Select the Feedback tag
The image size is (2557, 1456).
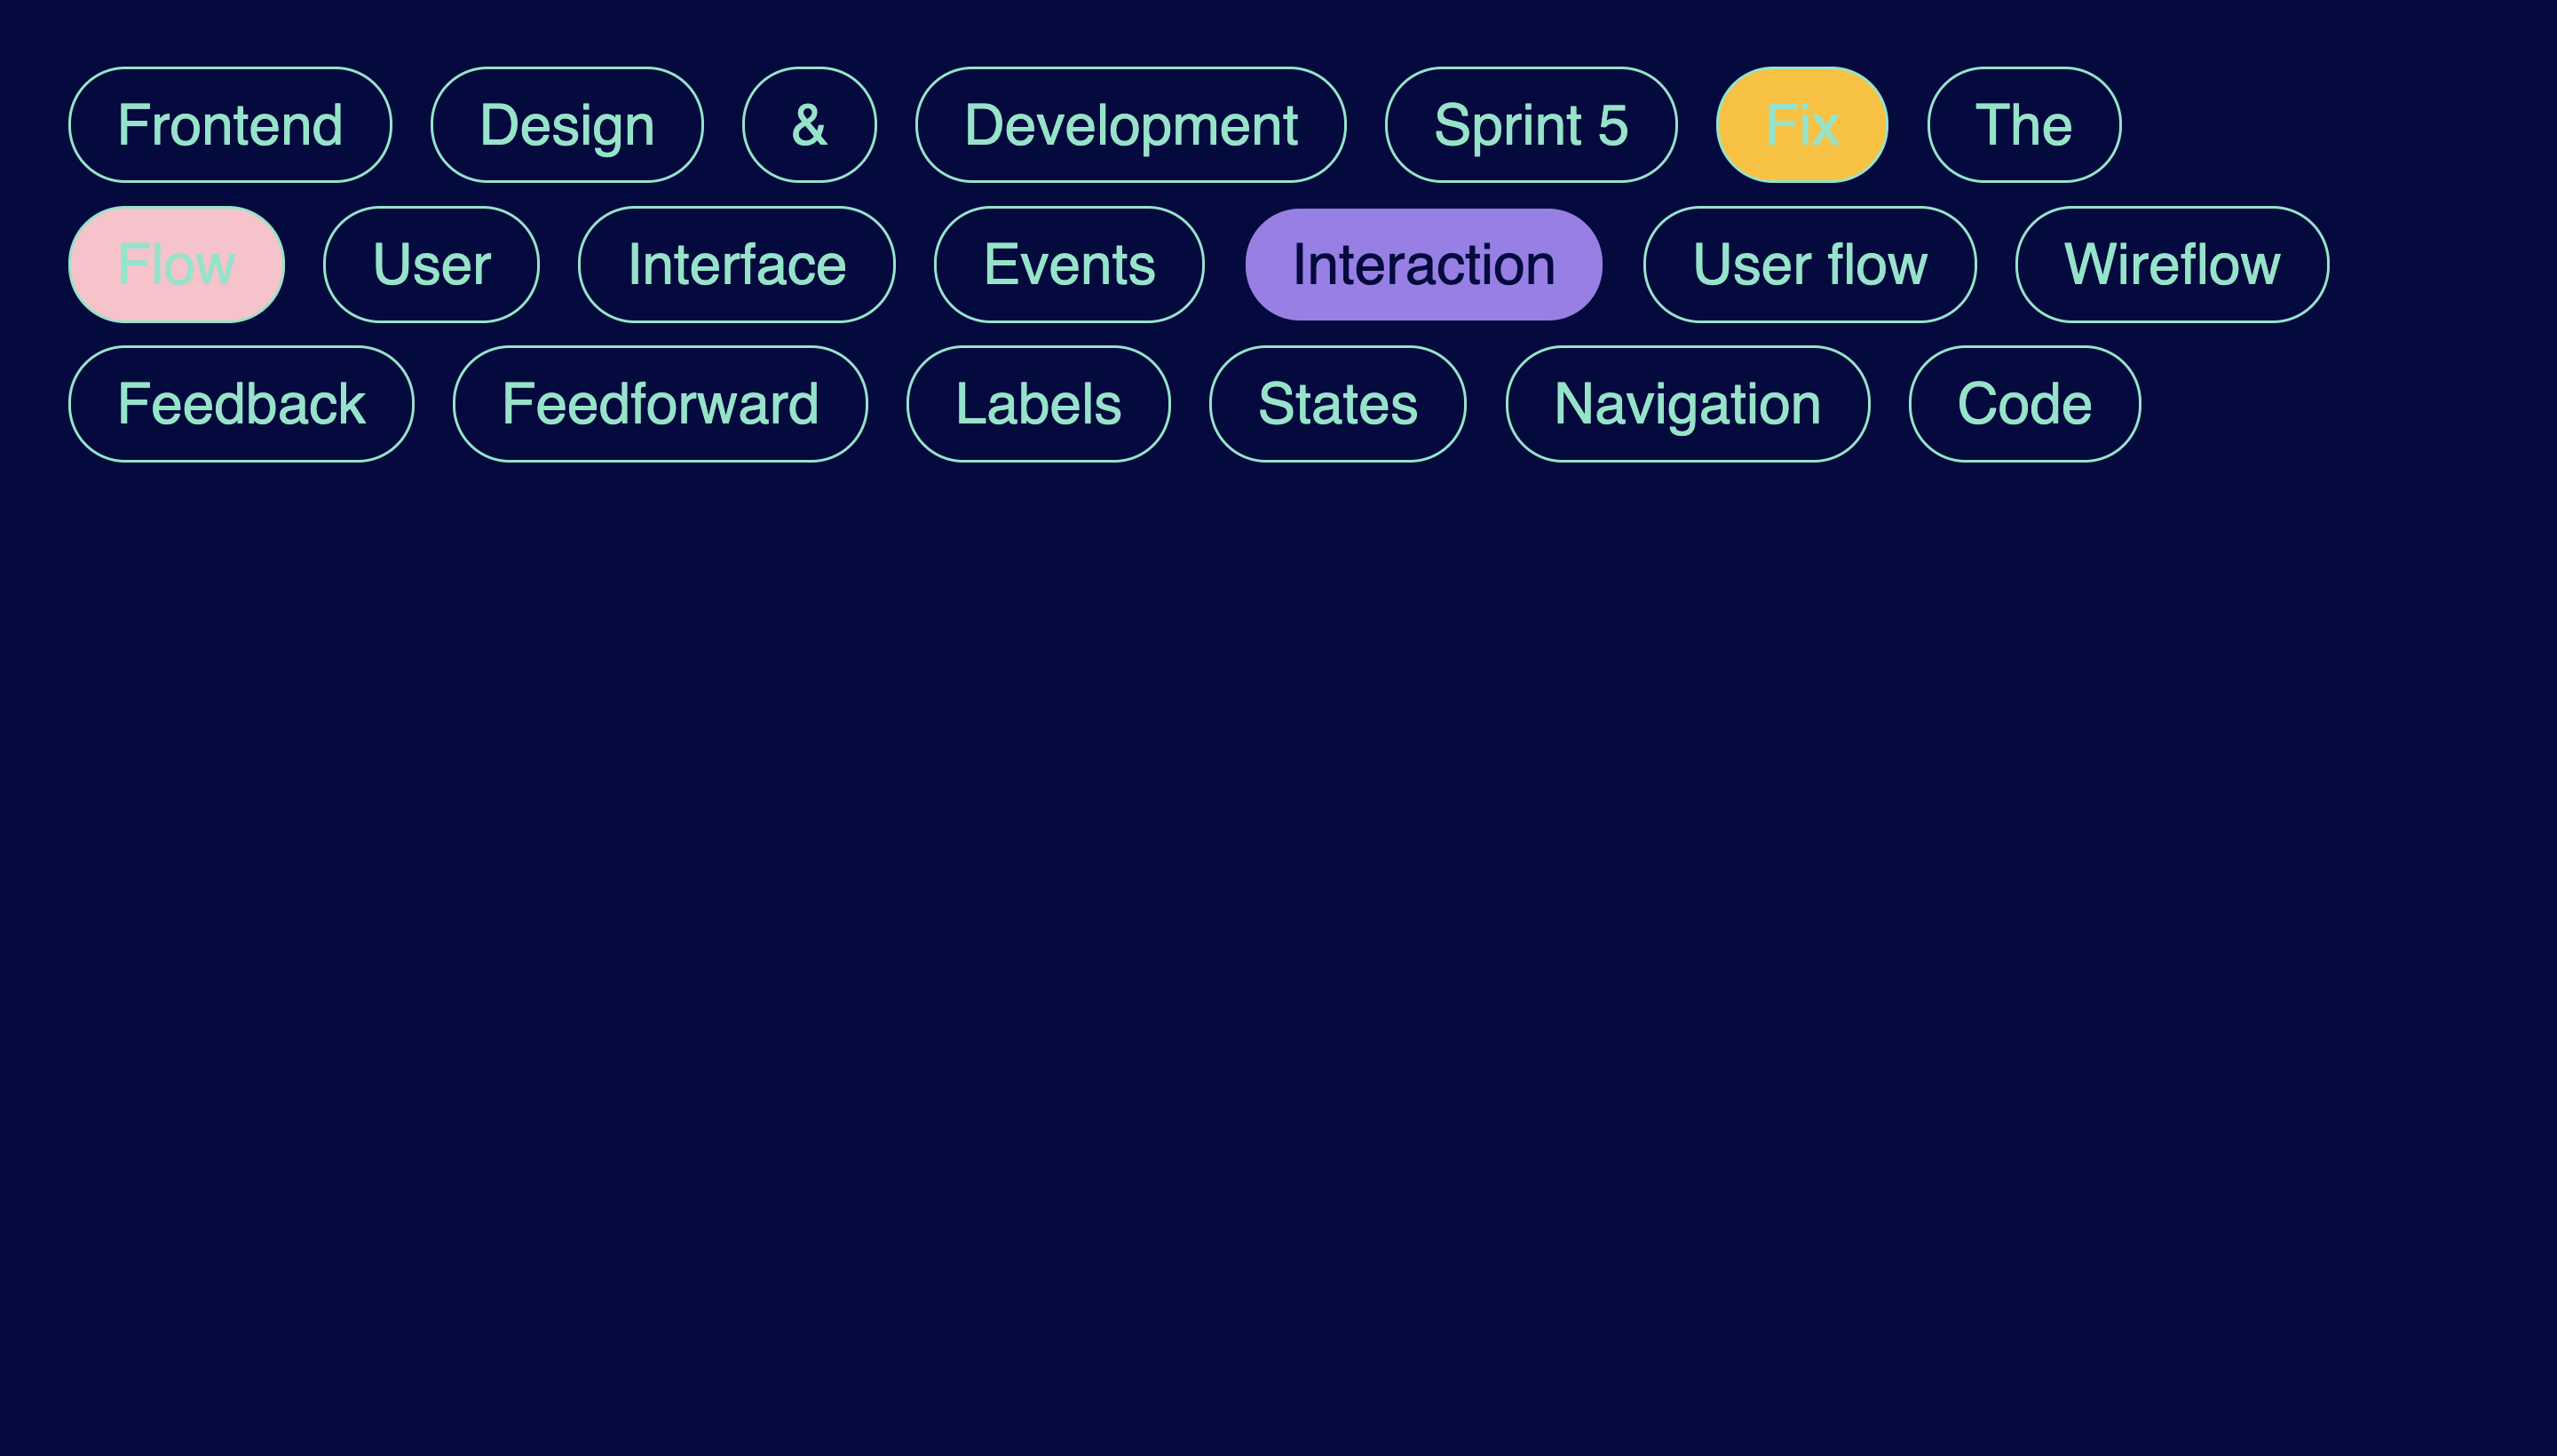tap(240, 404)
